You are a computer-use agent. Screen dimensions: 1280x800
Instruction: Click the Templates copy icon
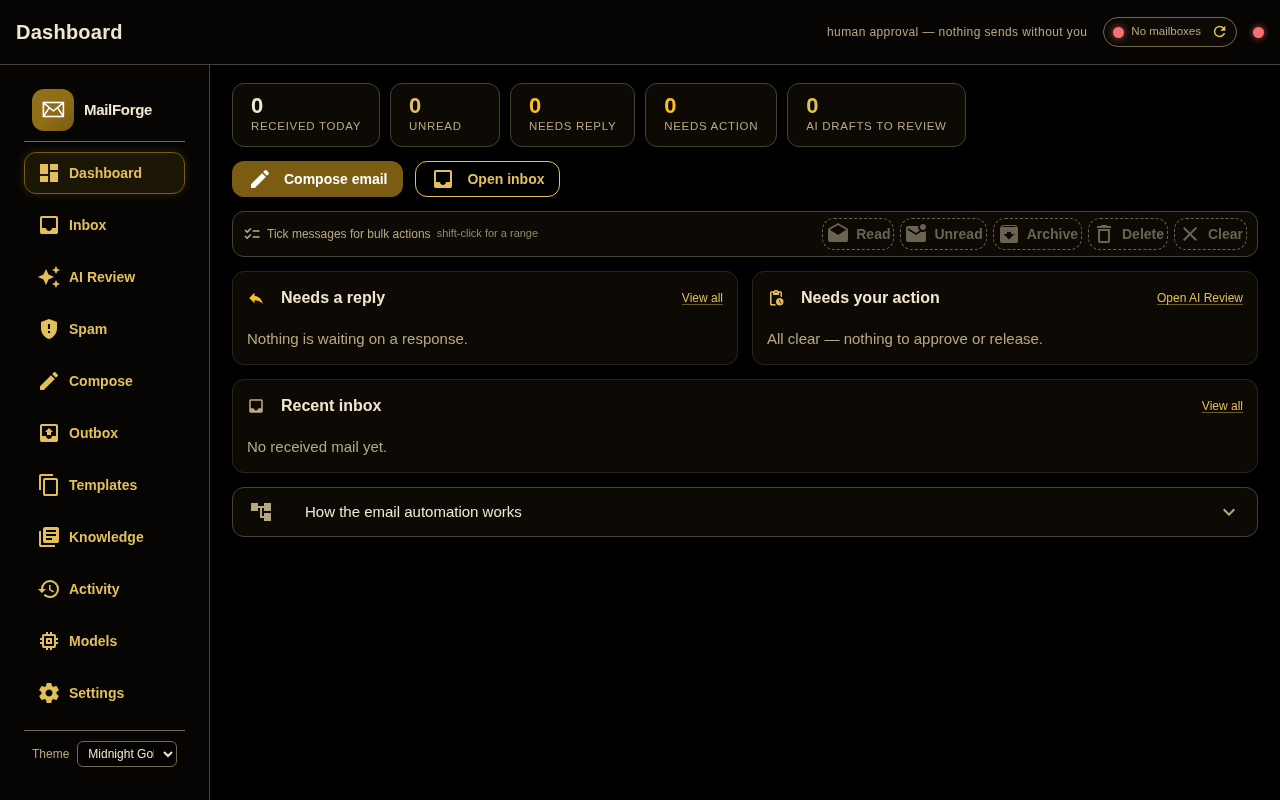(x=49, y=485)
